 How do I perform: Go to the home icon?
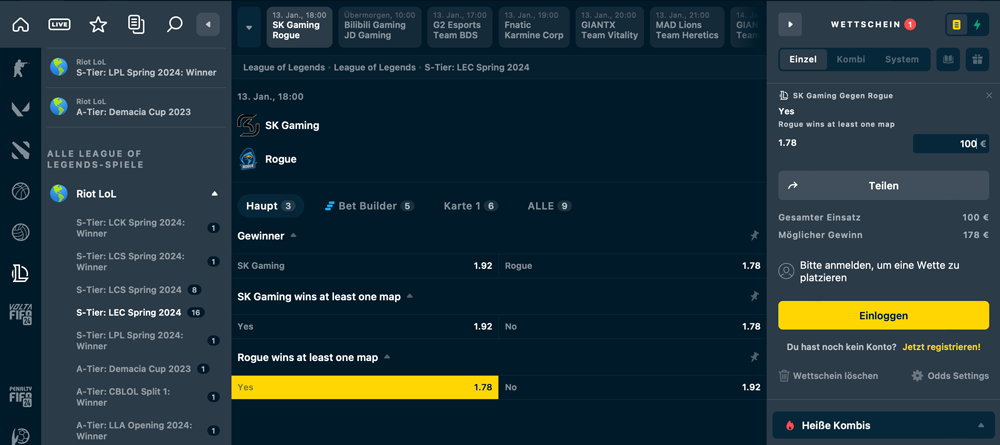coord(20,25)
